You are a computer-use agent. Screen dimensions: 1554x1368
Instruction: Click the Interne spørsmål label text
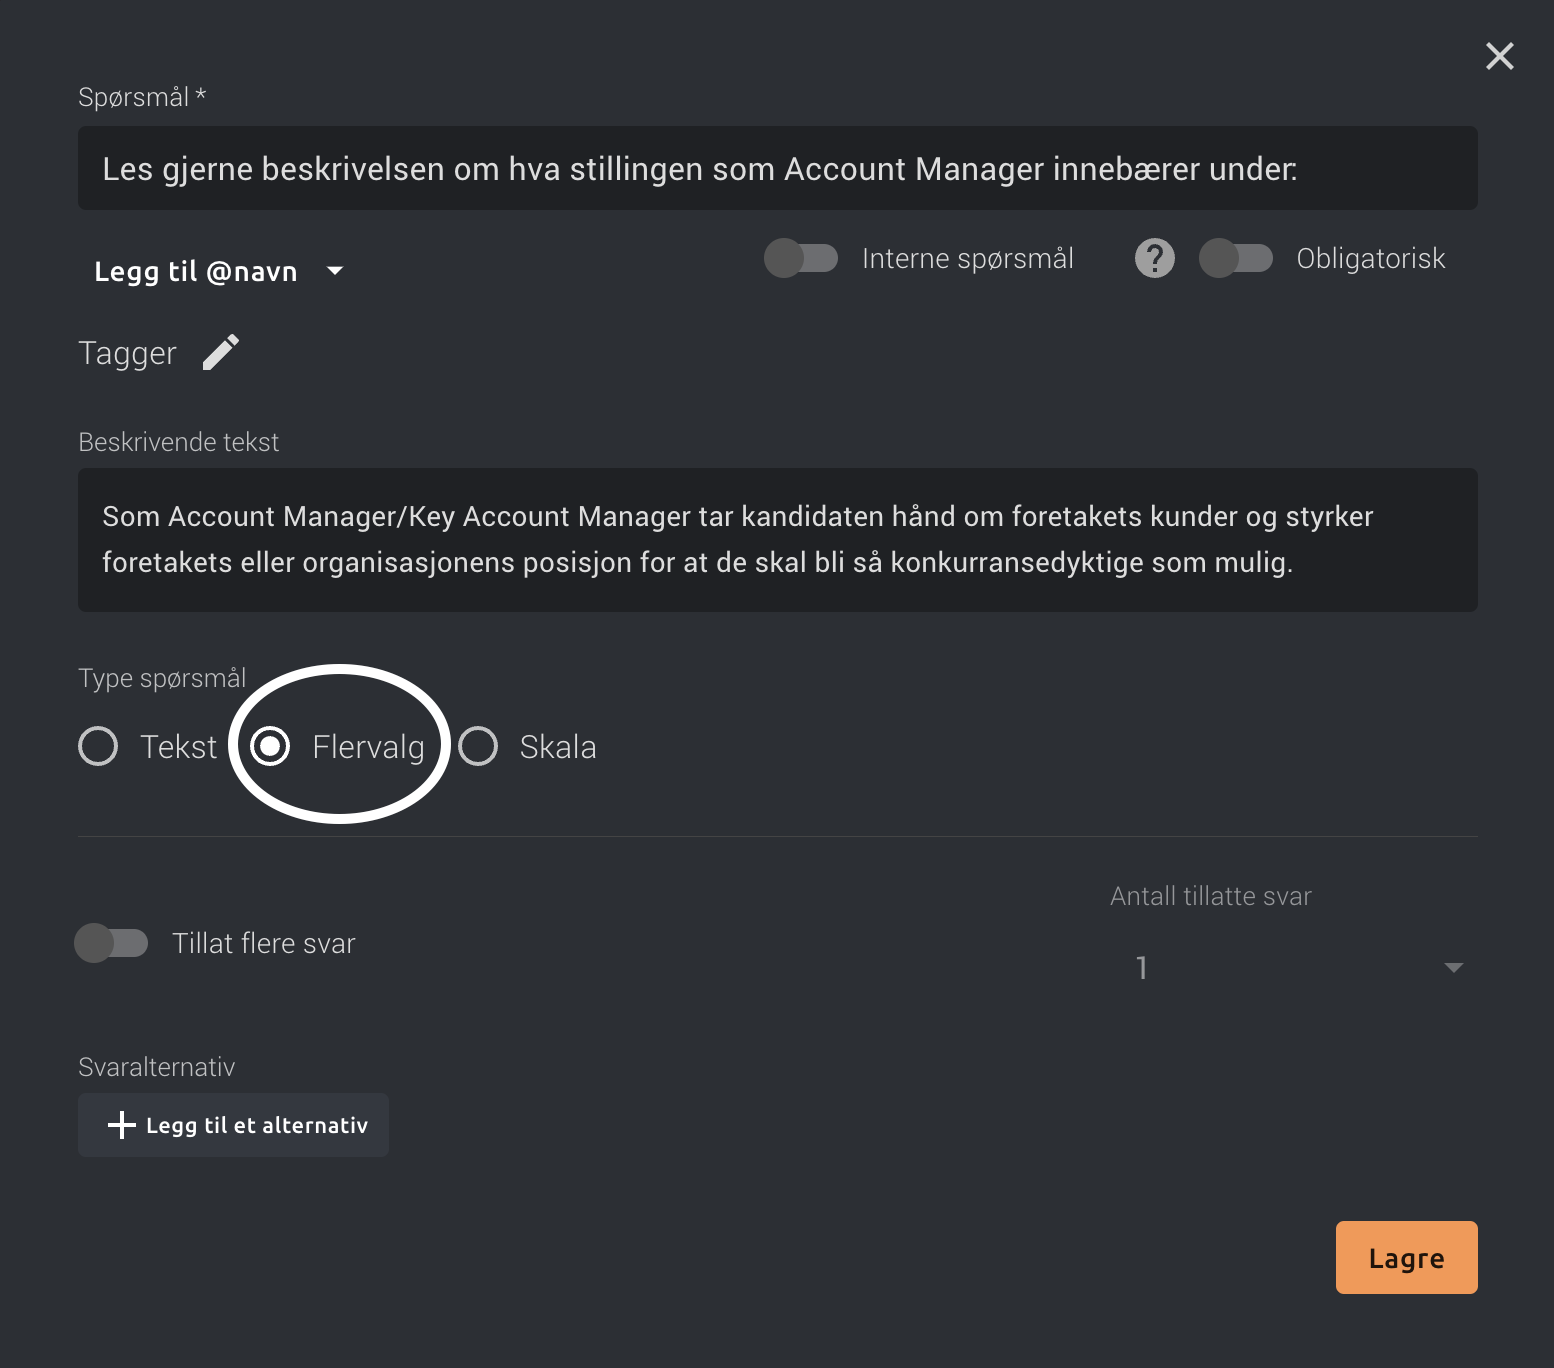(x=968, y=259)
